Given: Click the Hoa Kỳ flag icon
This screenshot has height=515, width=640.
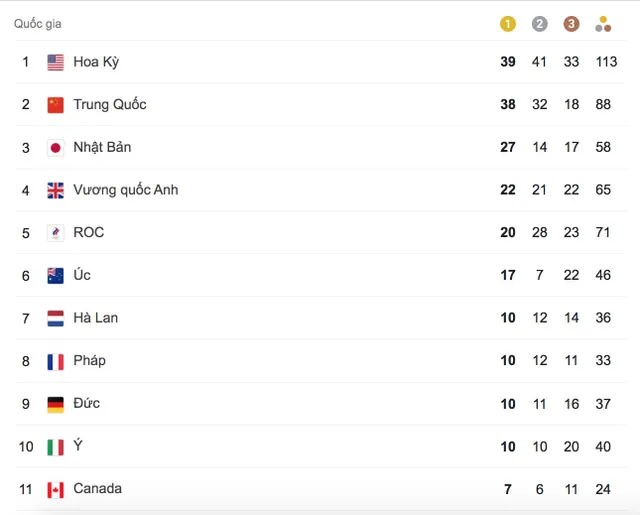Looking at the screenshot, I should tap(56, 62).
